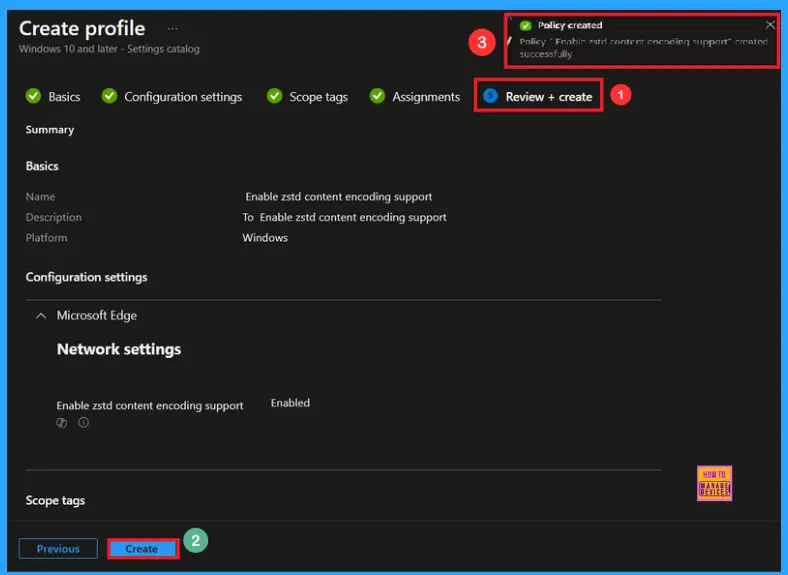Click the check icon beside Scope tags

coord(274,95)
